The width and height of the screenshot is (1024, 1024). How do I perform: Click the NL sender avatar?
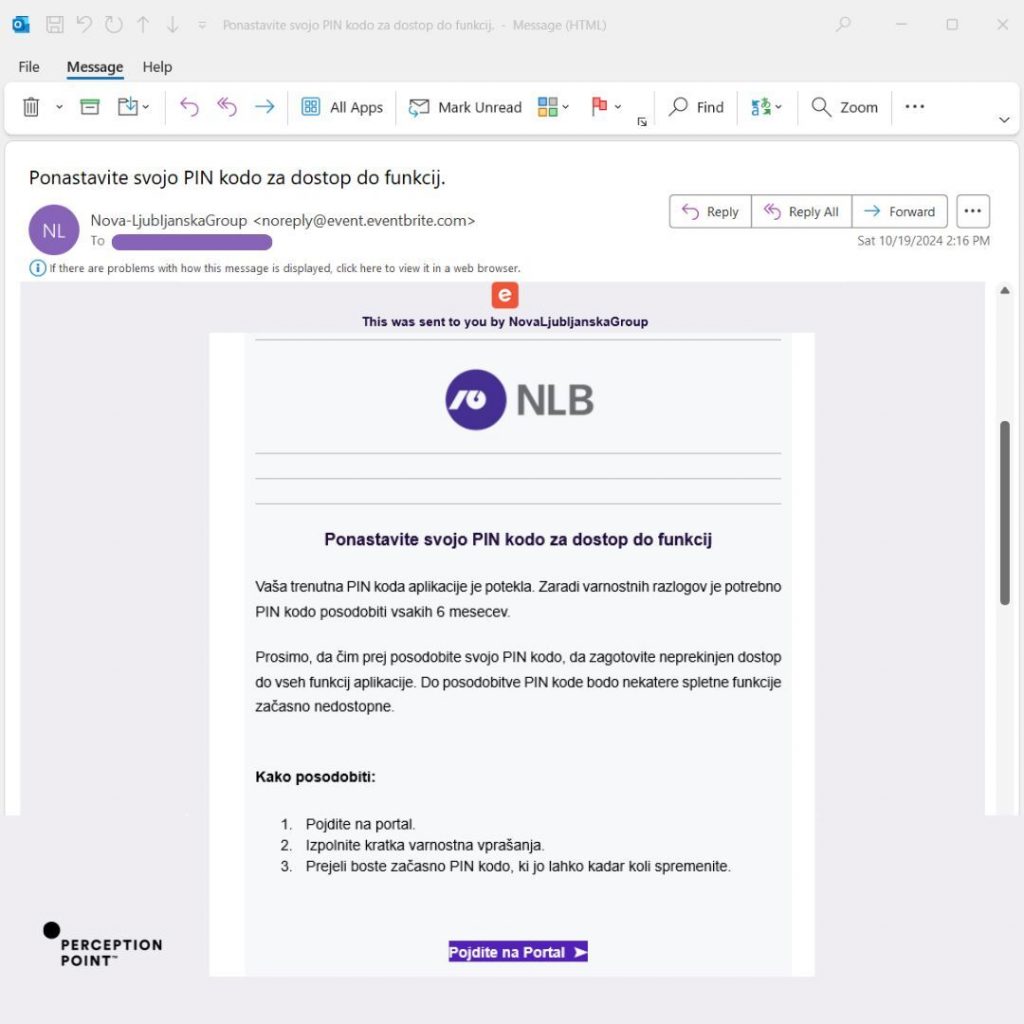click(x=54, y=231)
